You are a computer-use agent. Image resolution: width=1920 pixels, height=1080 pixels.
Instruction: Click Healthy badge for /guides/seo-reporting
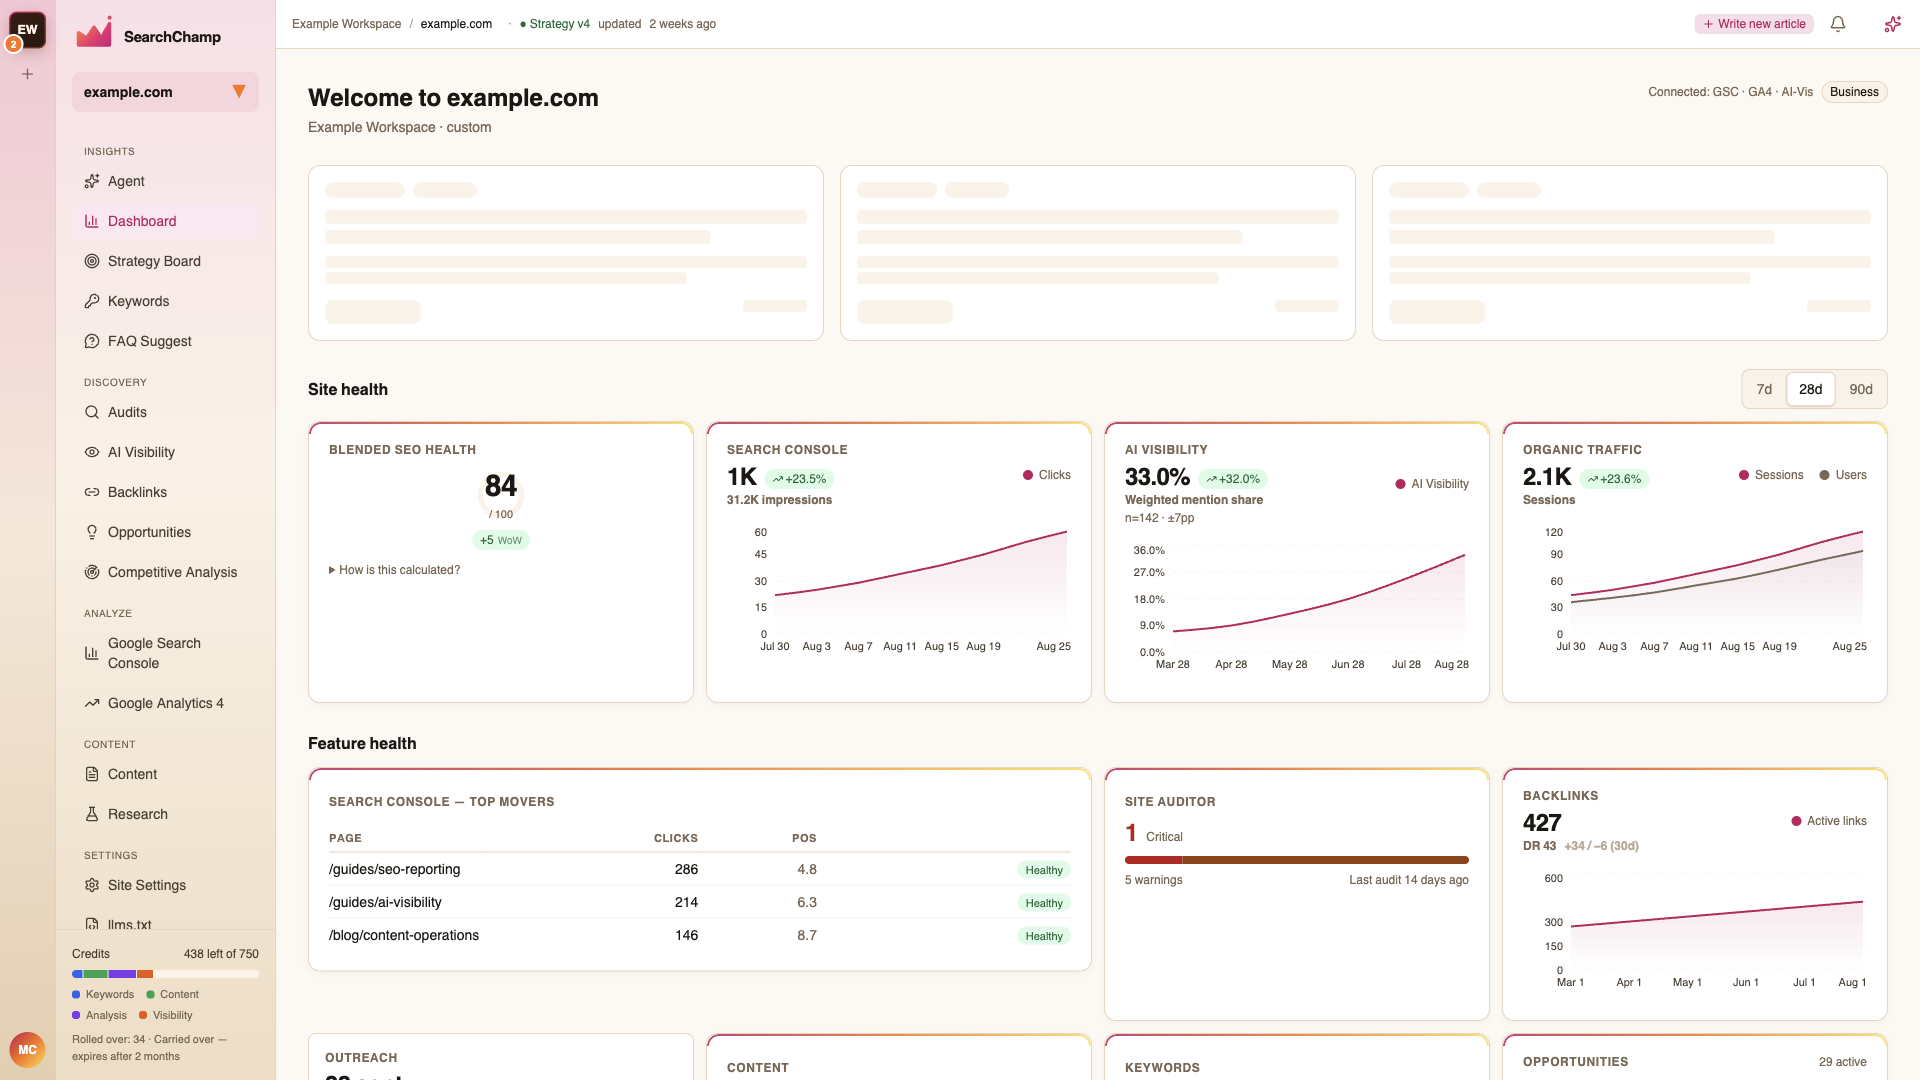1044,870
